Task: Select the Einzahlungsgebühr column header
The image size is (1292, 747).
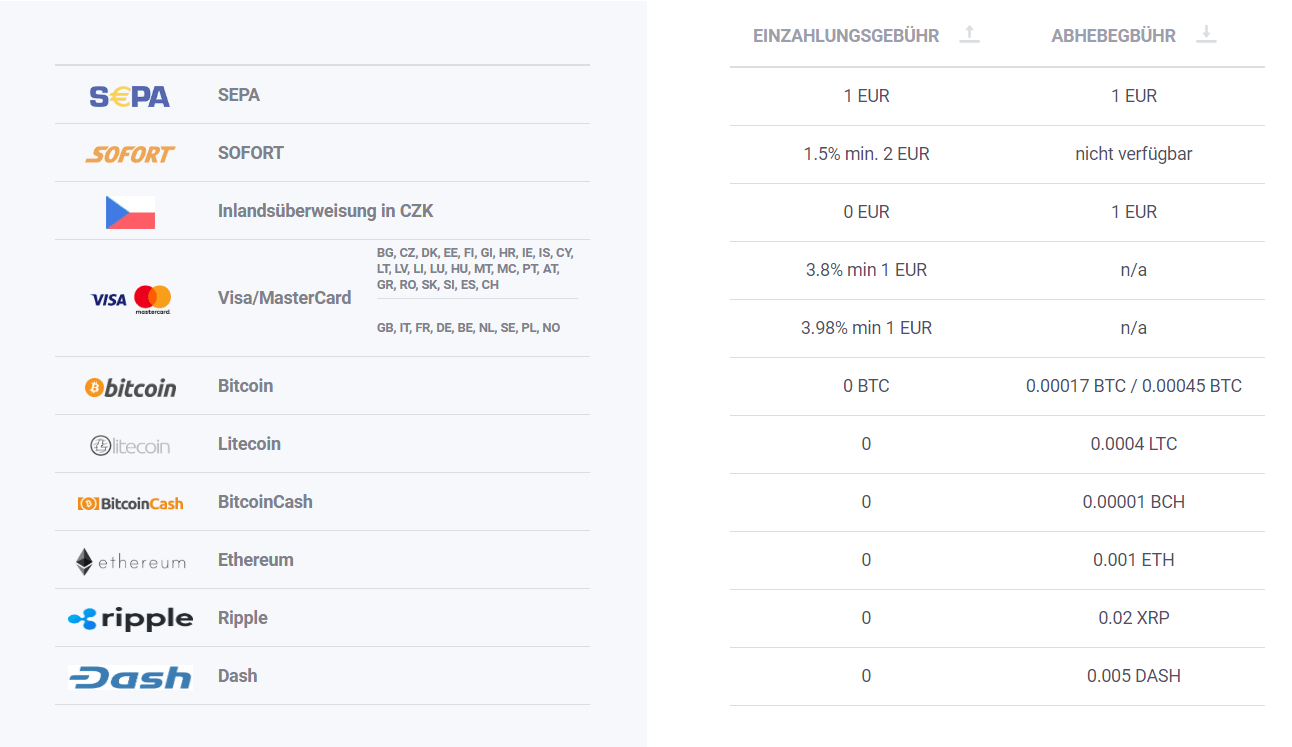Action: pyautogui.click(x=846, y=36)
